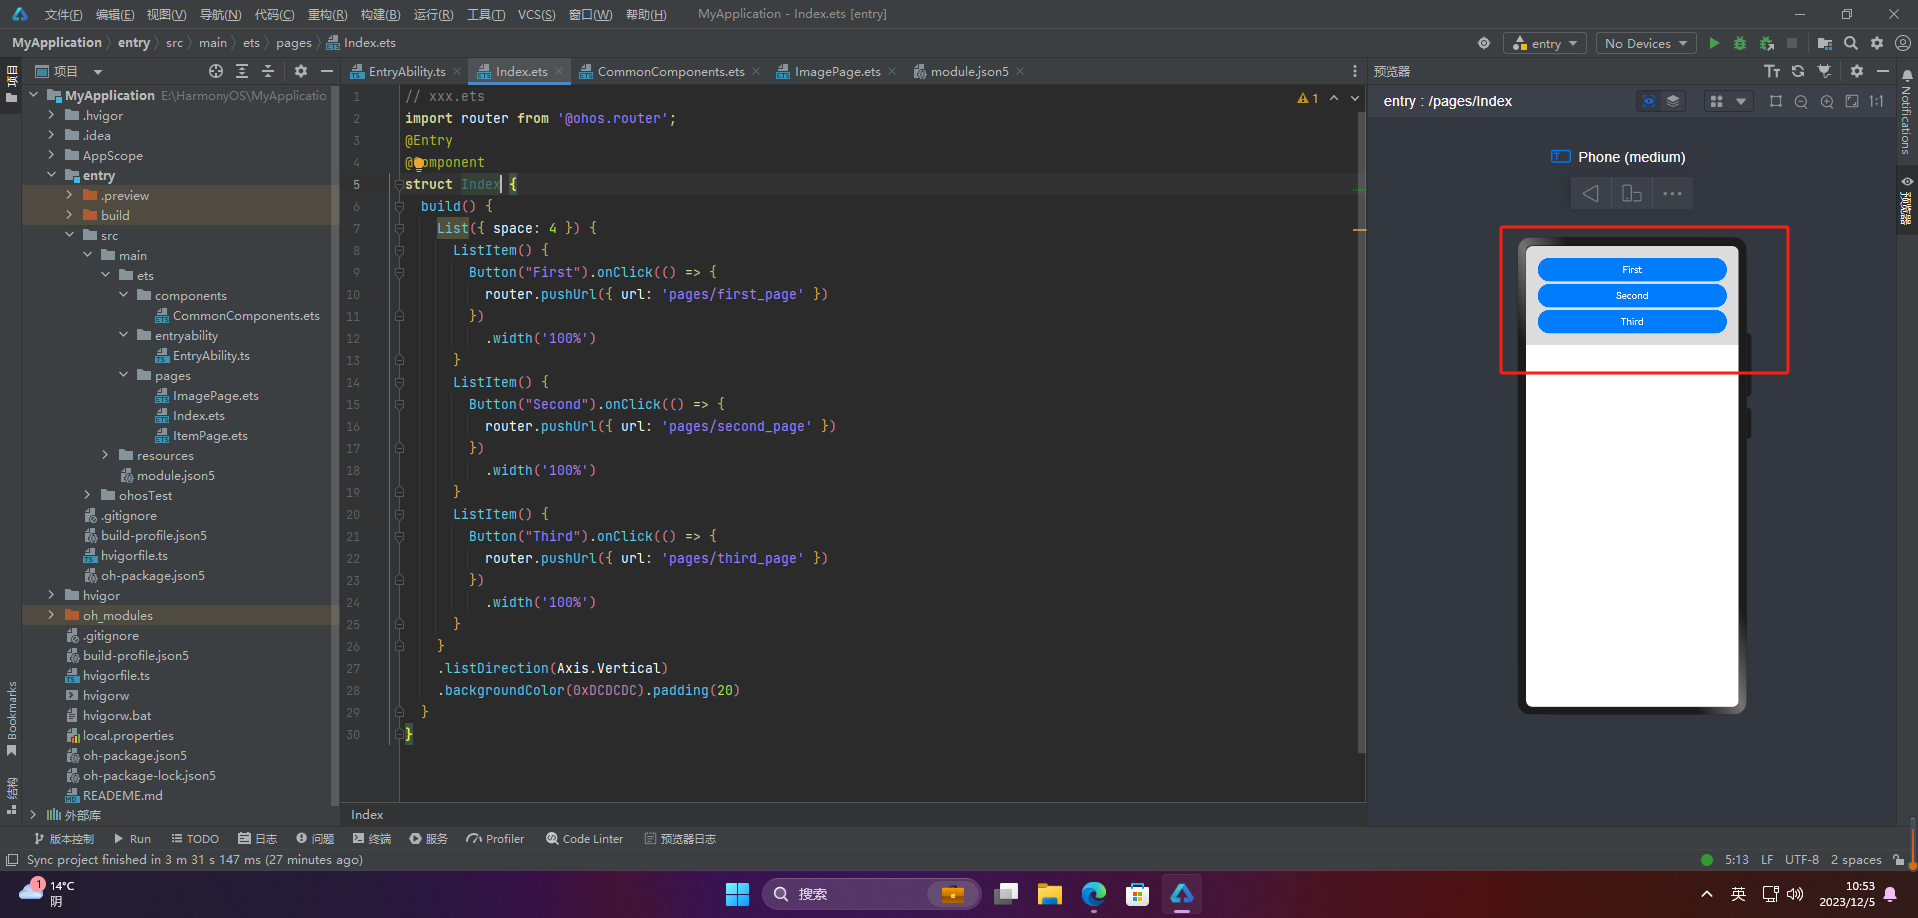Rotate the preview device orientation

[1631, 193]
